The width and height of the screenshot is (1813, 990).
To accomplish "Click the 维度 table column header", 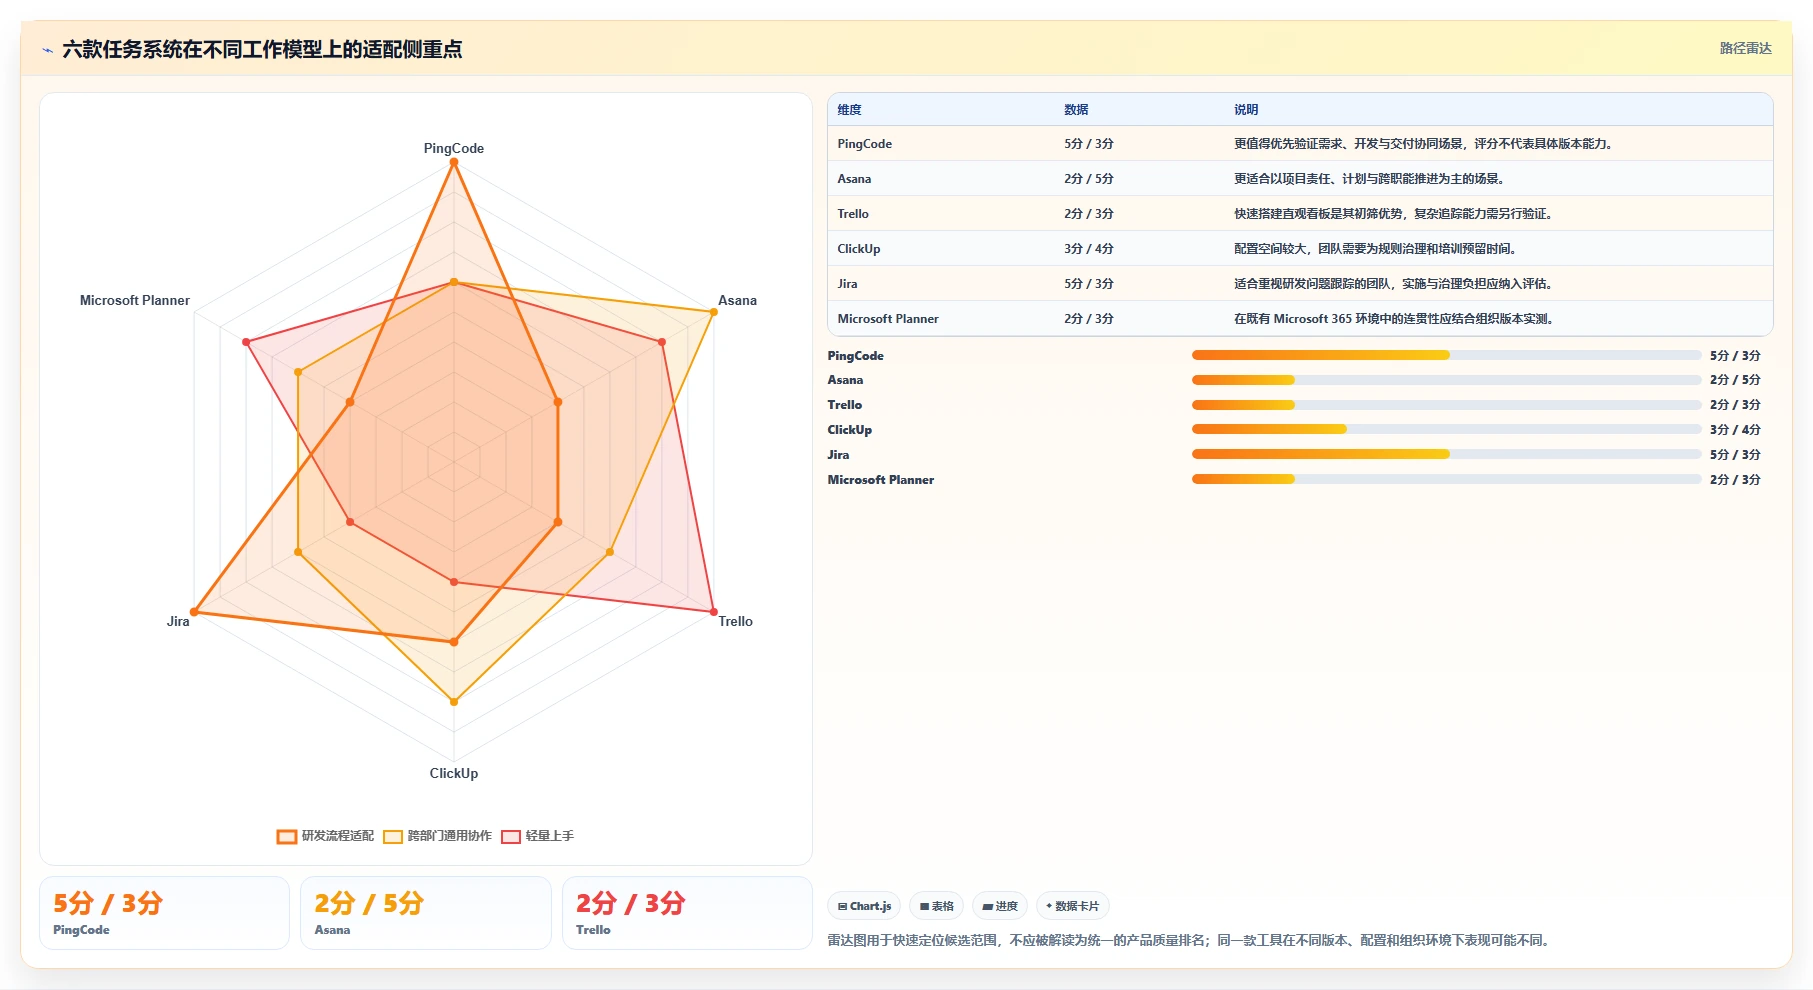I will 849,110.
